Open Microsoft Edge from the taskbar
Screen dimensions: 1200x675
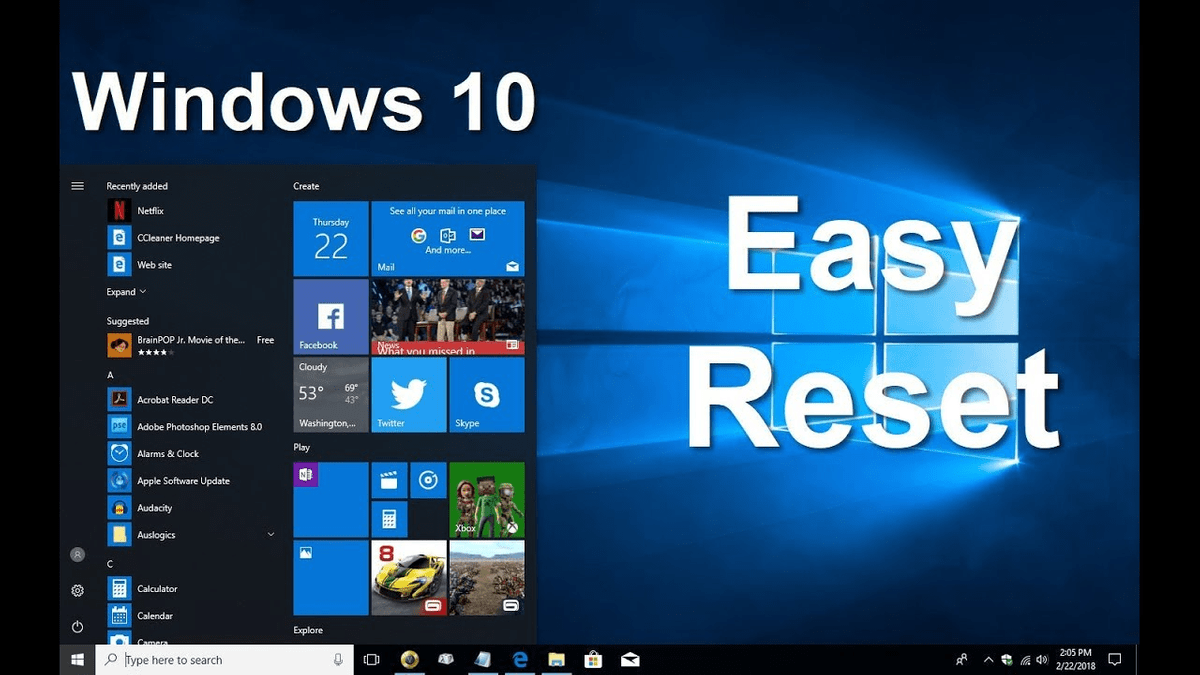[x=519, y=660]
